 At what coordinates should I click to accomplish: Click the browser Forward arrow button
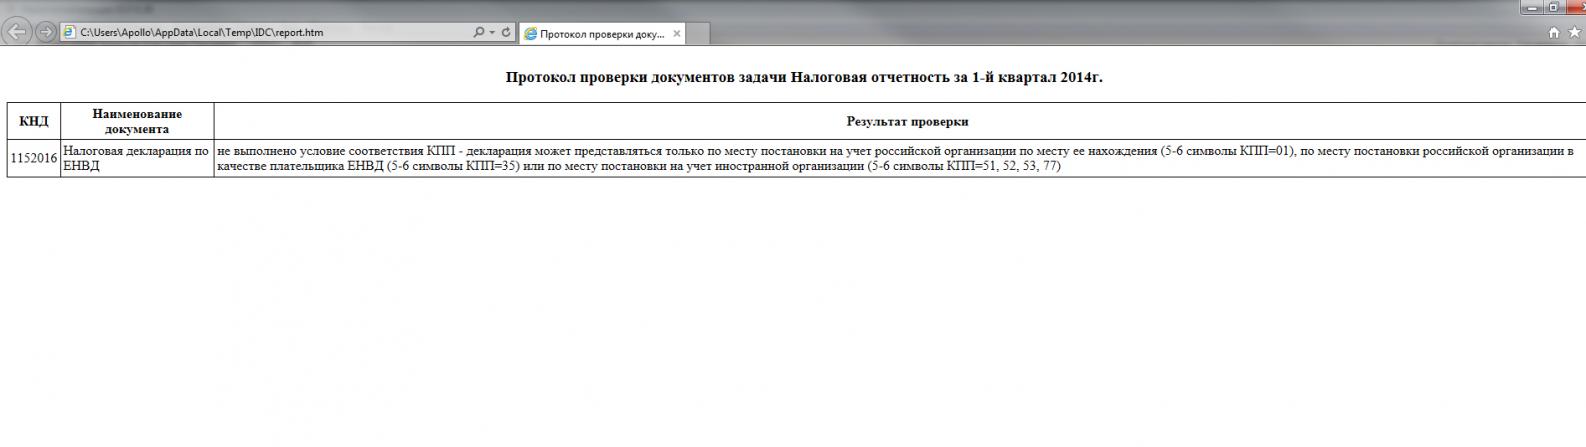point(45,32)
